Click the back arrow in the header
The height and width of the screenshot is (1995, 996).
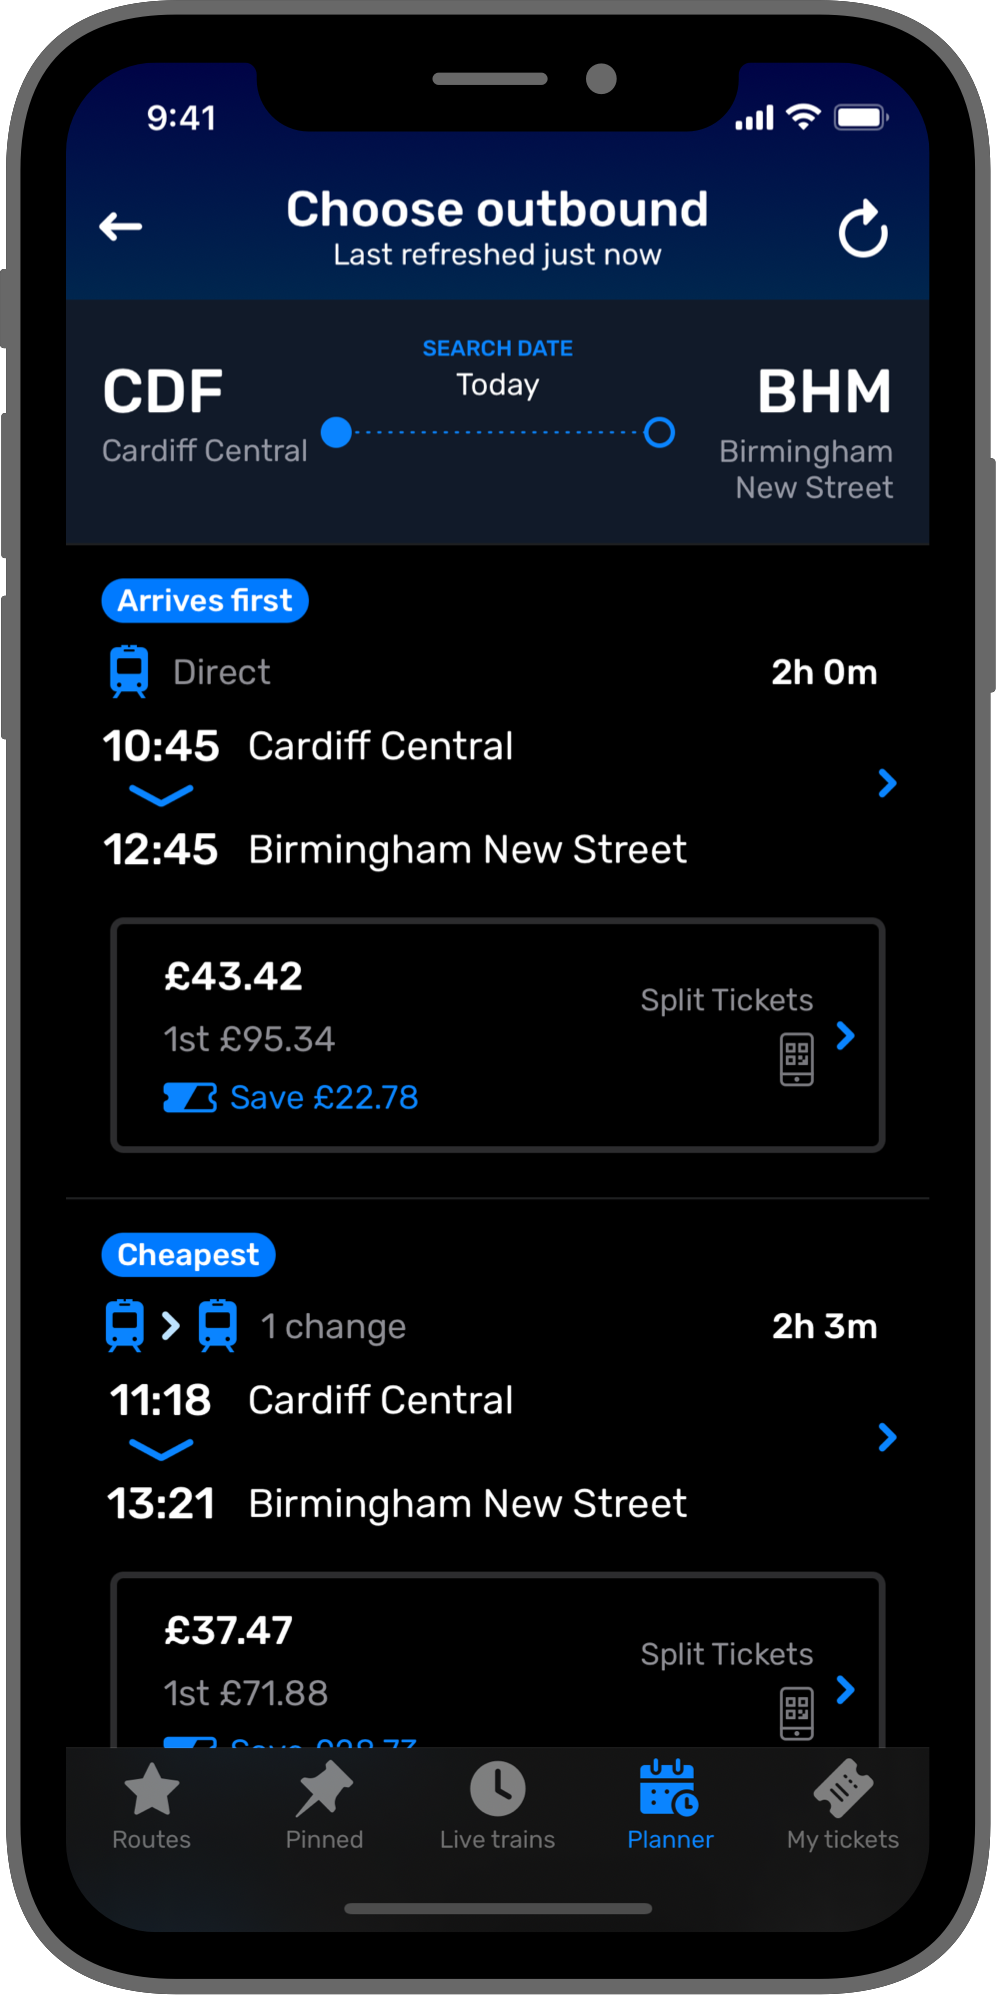click(120, 226)
